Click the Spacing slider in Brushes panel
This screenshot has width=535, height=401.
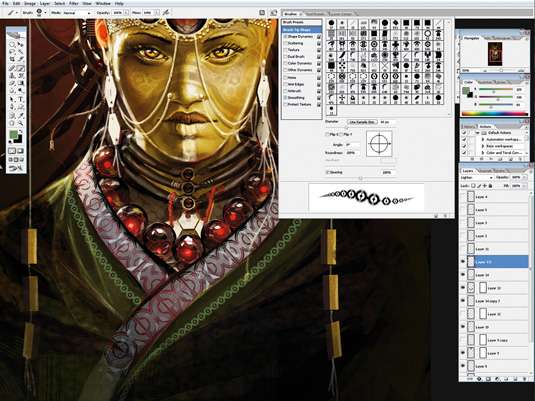[360, 178]
